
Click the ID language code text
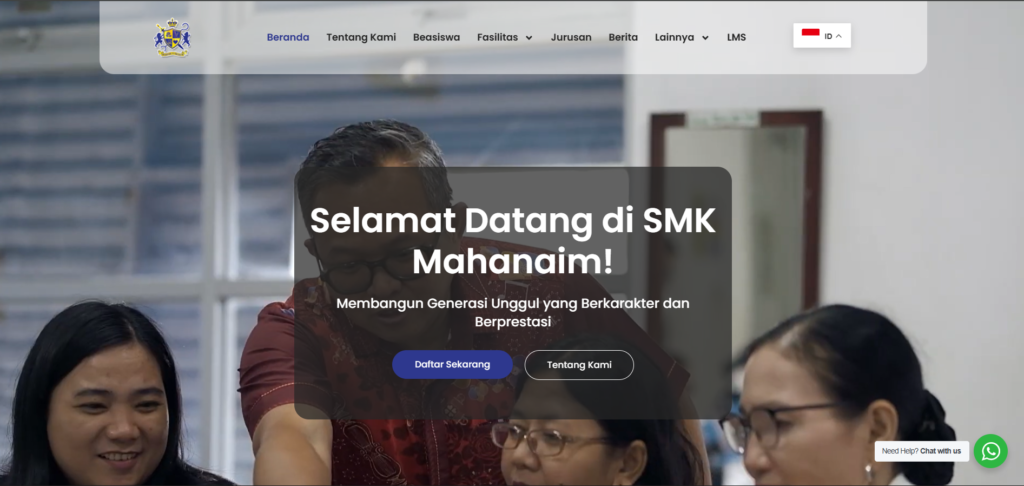click(x=828, y=37)
